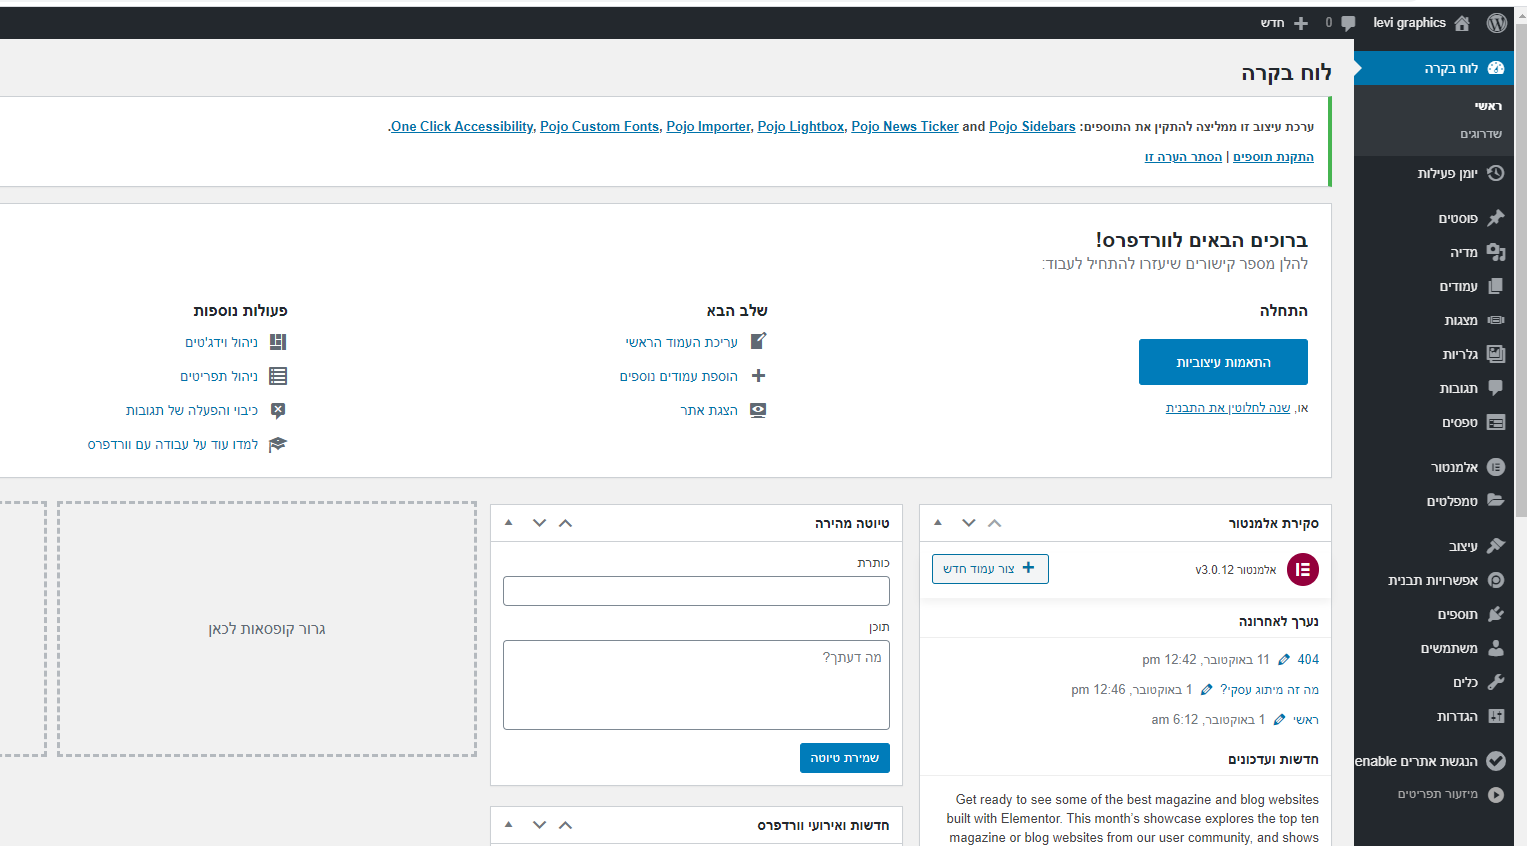
Task: Open Pojo Sidebars link
Action: 1032,126
